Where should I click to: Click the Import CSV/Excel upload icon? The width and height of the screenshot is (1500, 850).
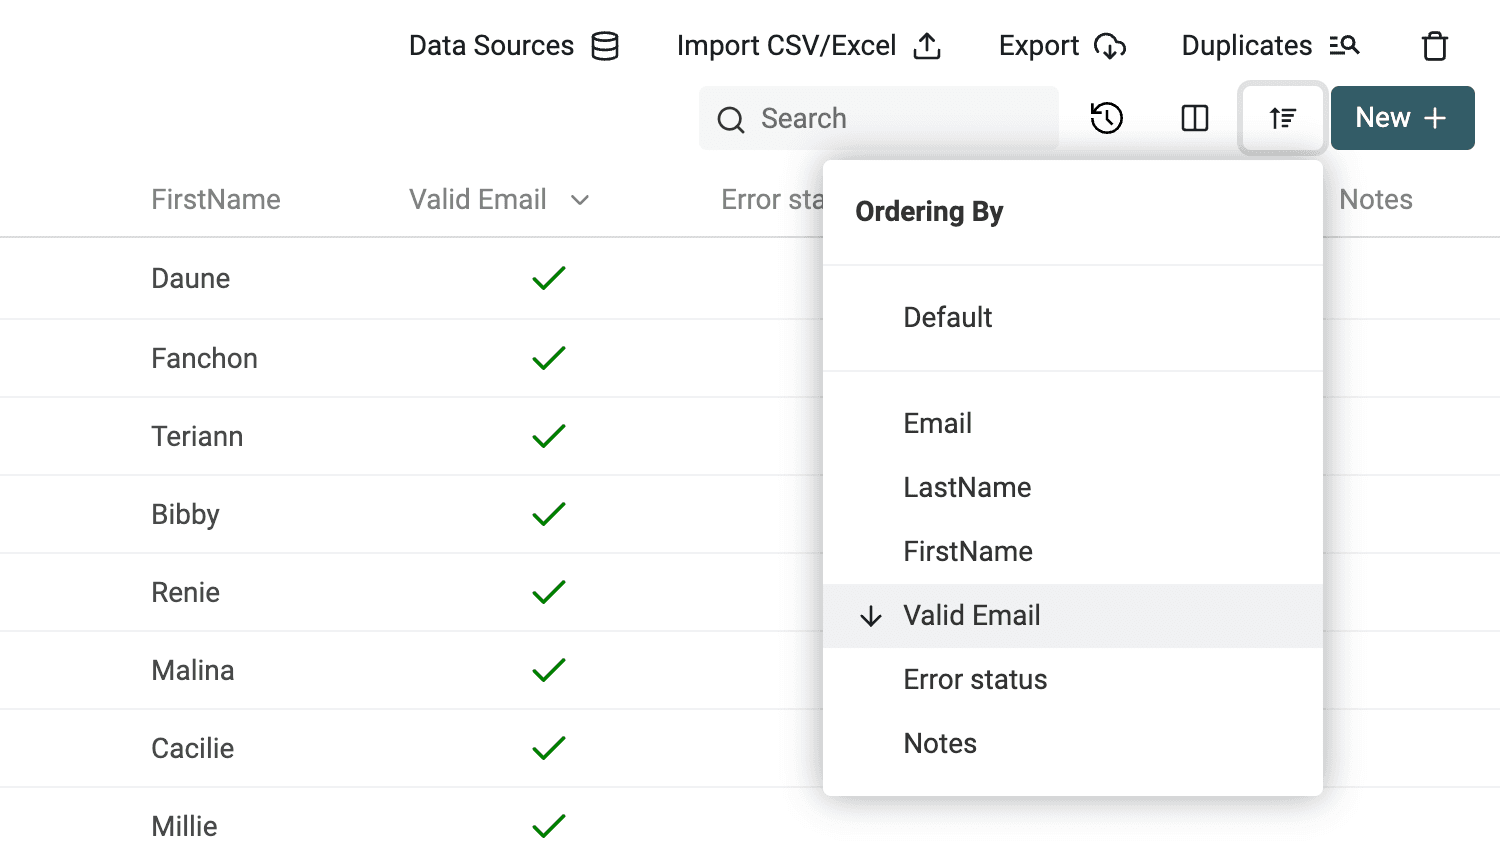tap(927, 46)
